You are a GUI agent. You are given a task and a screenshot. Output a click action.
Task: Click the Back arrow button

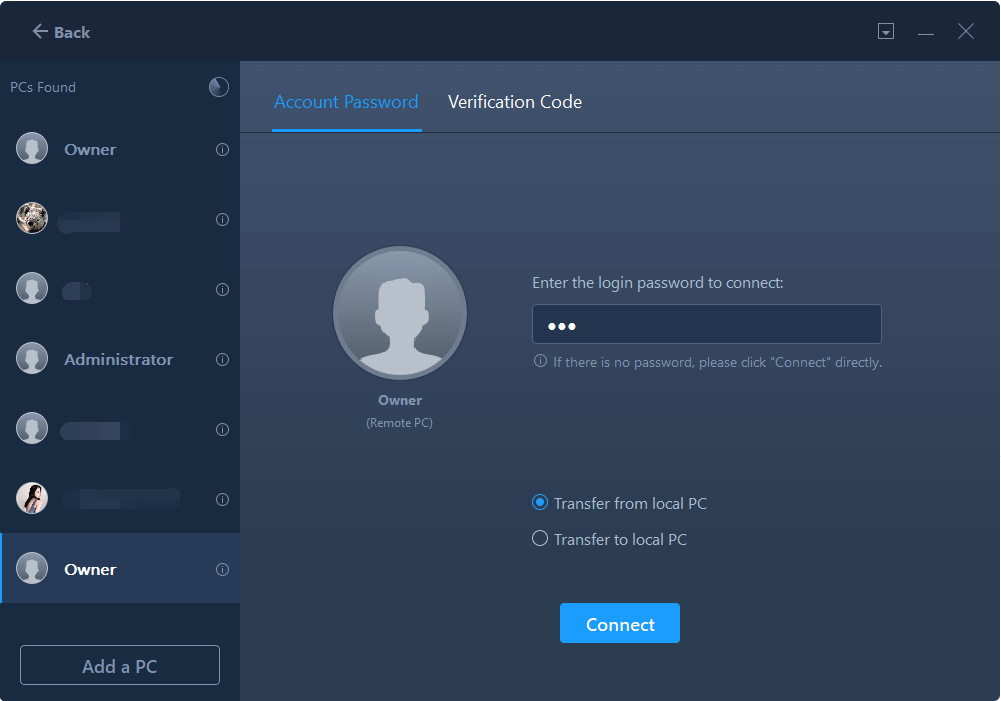61,32
